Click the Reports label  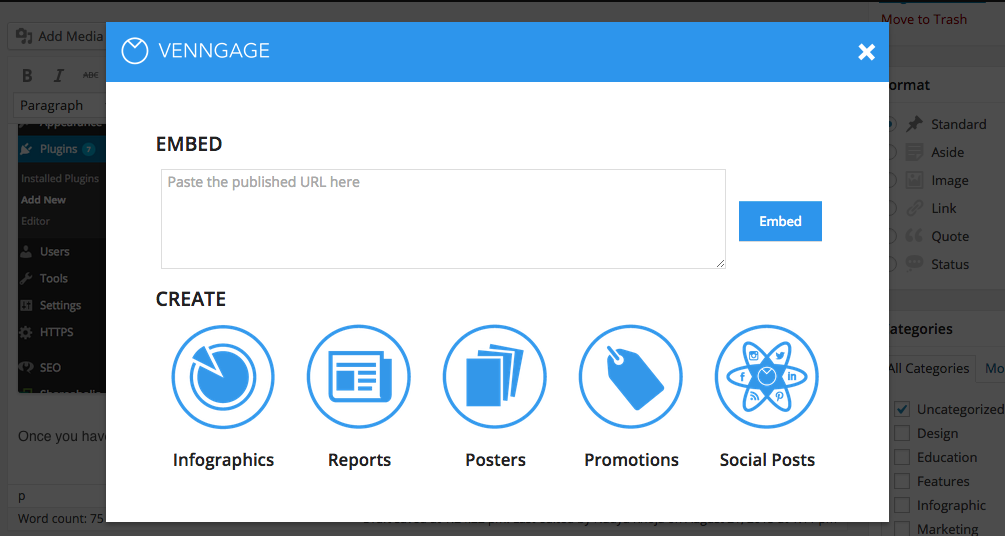point(360,460)
